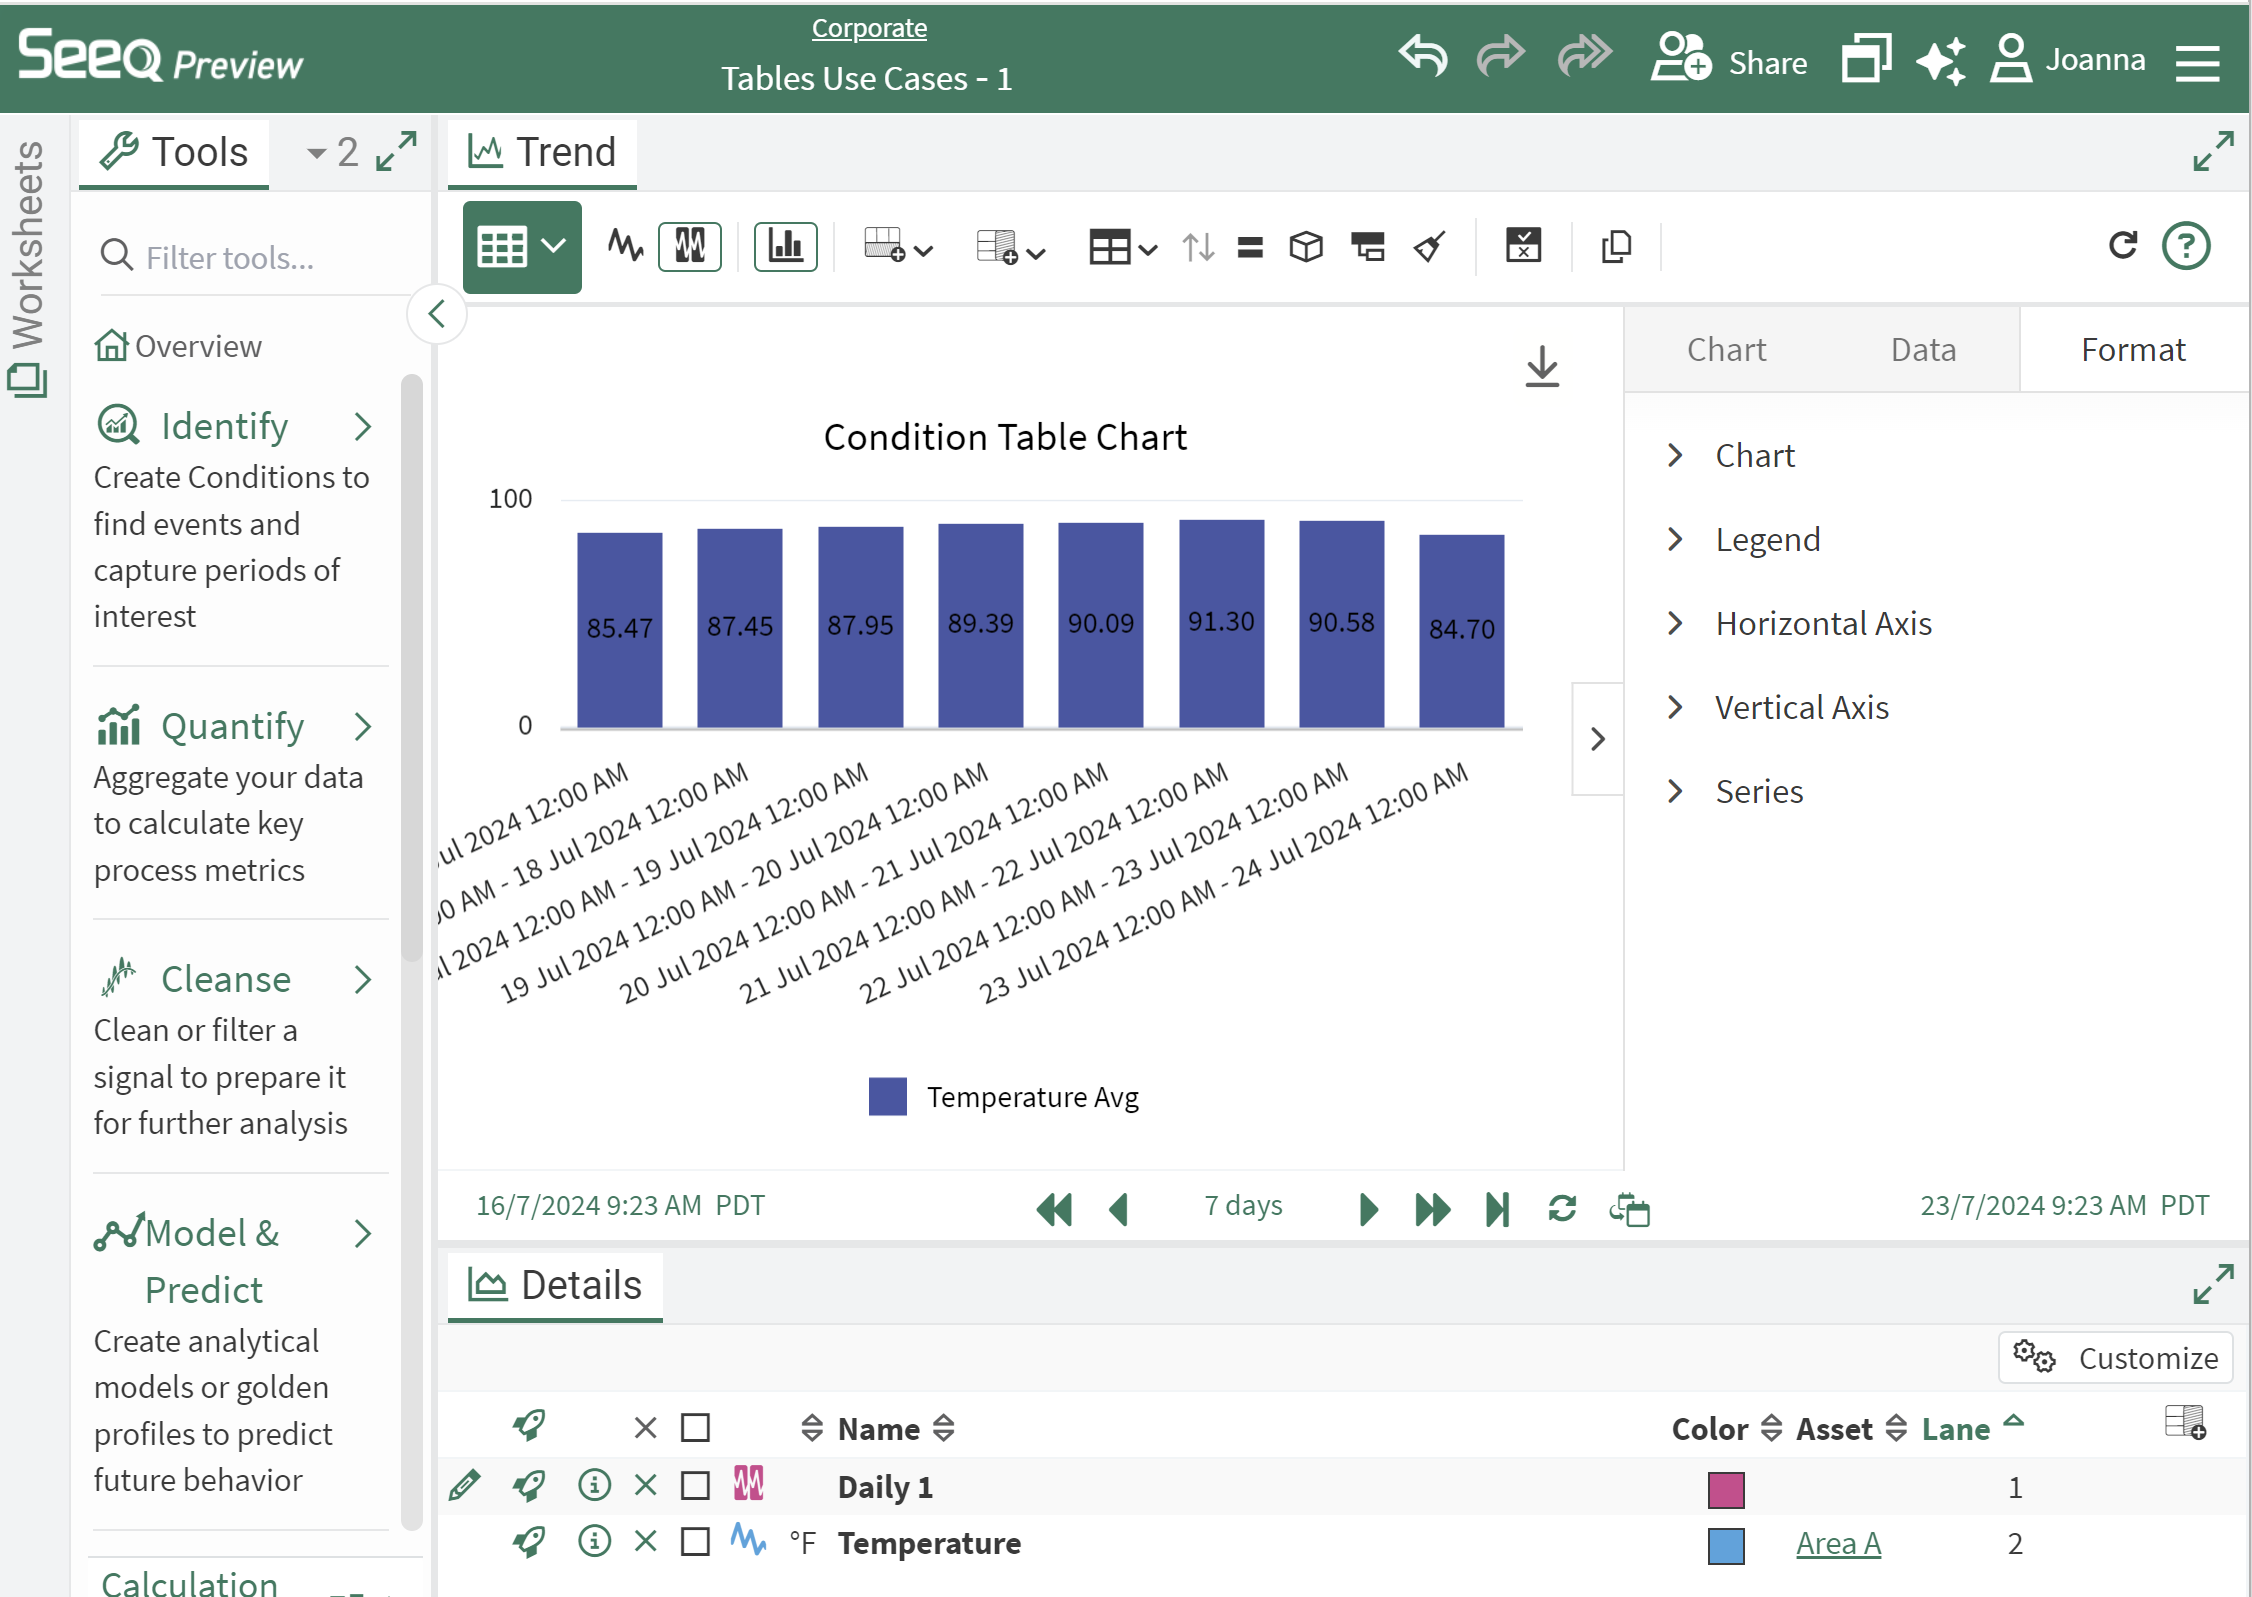Click the cube grid icon in toolbar
Image resolution: width=2252 pixels, height=1597 pixels.
(1306, 247)
